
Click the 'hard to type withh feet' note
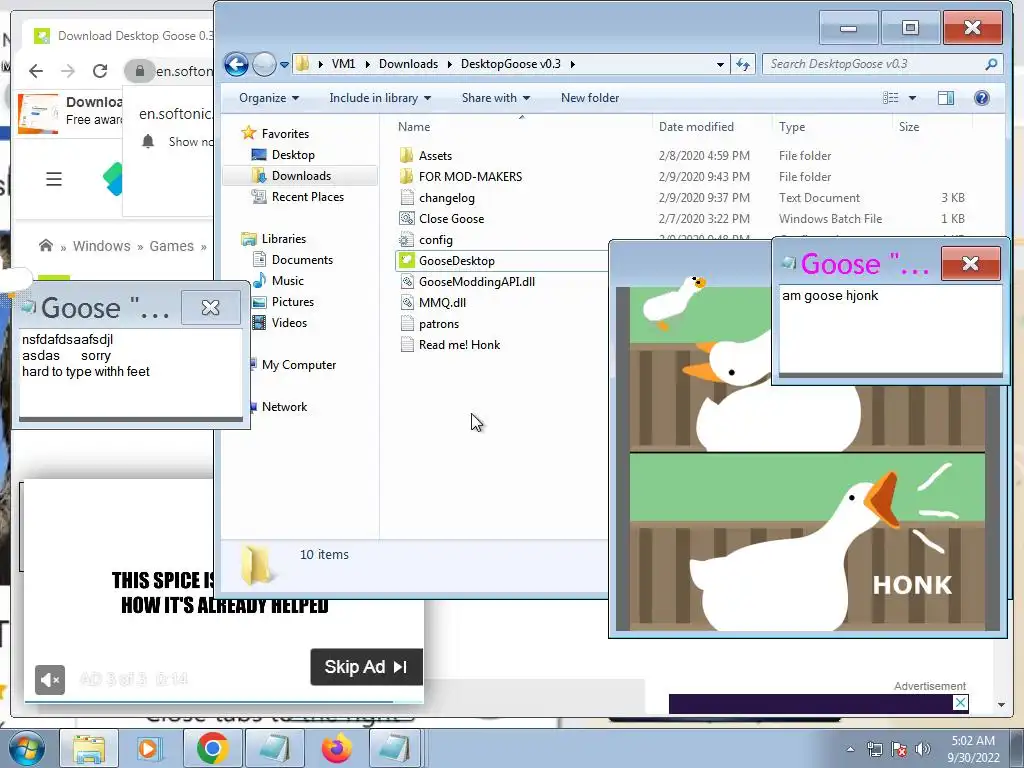point(86,372)
